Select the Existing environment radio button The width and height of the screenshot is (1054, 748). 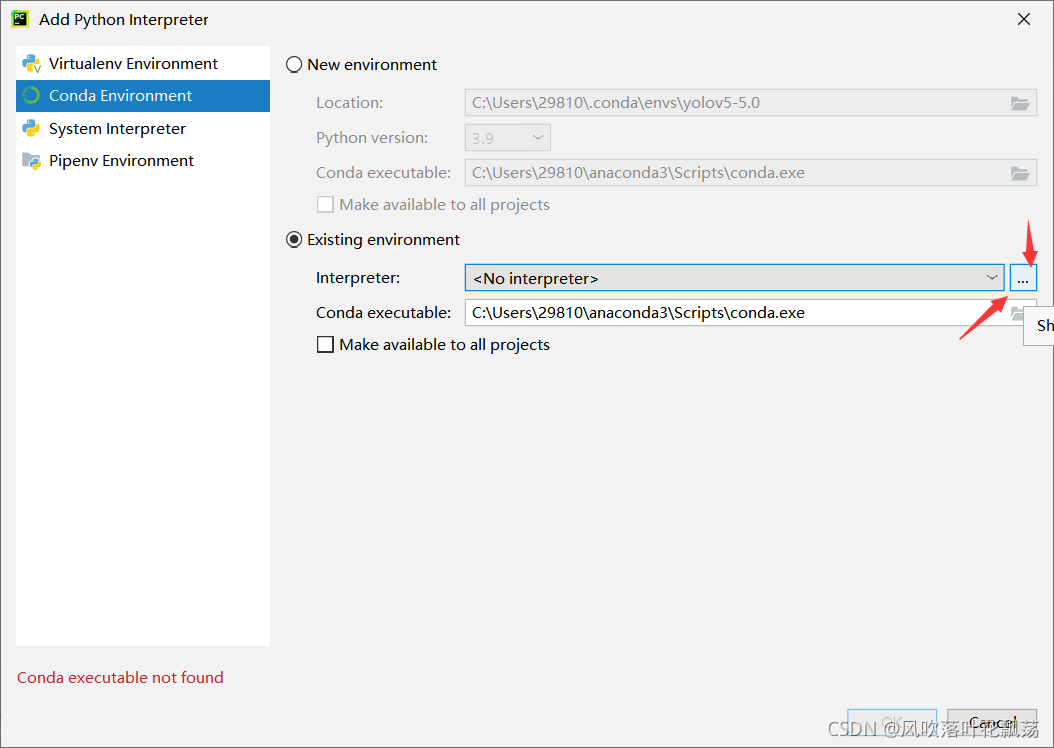point(294,239)
